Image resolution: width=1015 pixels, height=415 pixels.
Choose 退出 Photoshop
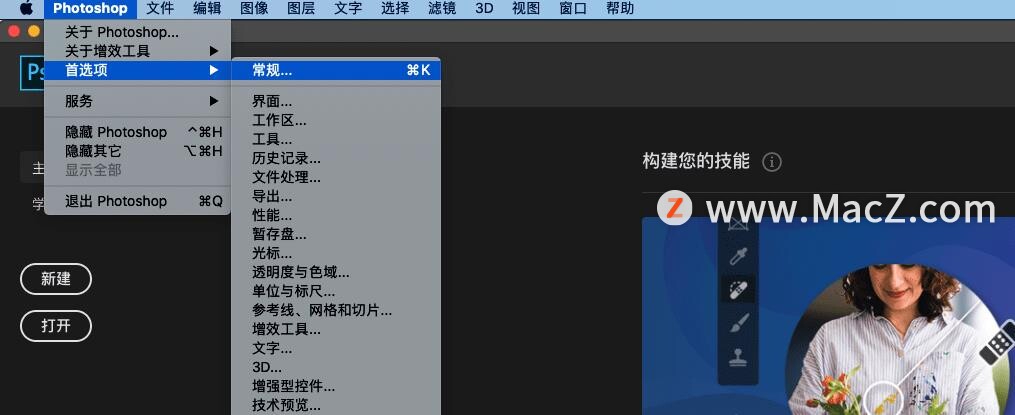tap(137, 201)
